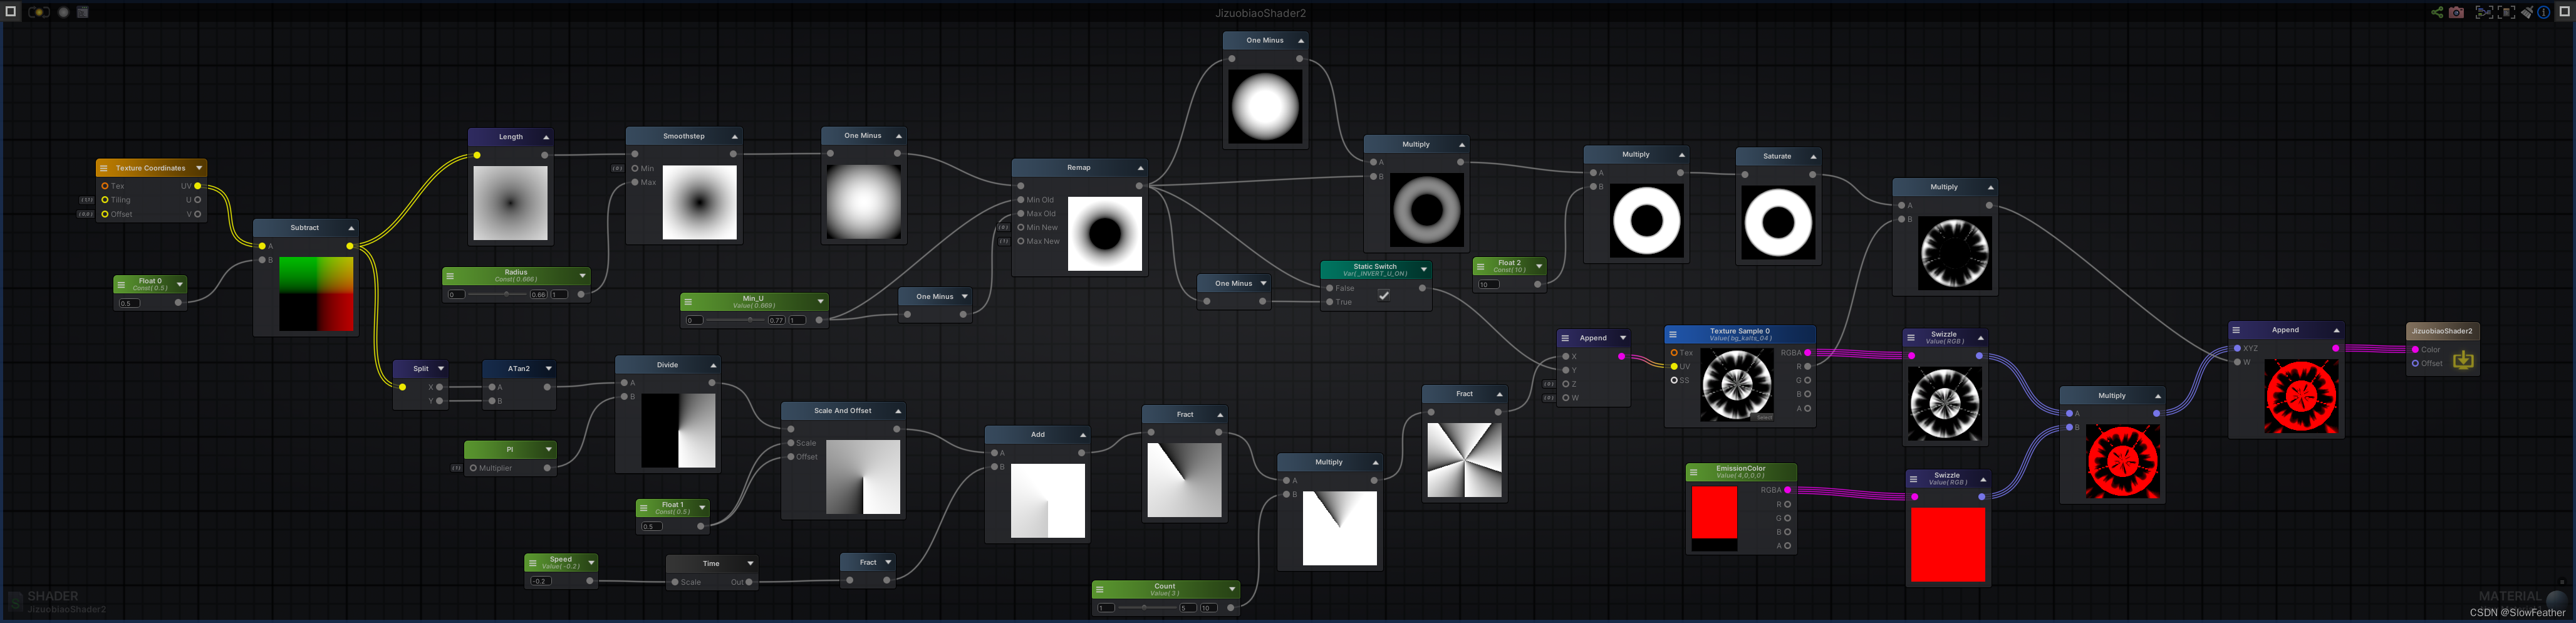Click hamburger icon on upper Swizzle node
The width and height of the screenshot is (2576, 623).
(1911, 338)
